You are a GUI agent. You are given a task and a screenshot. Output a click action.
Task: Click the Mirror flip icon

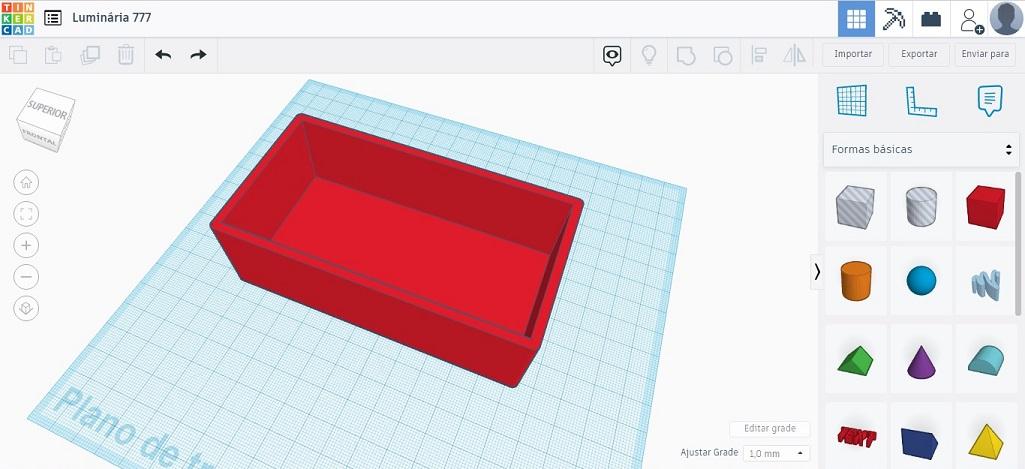coord(795,55)
